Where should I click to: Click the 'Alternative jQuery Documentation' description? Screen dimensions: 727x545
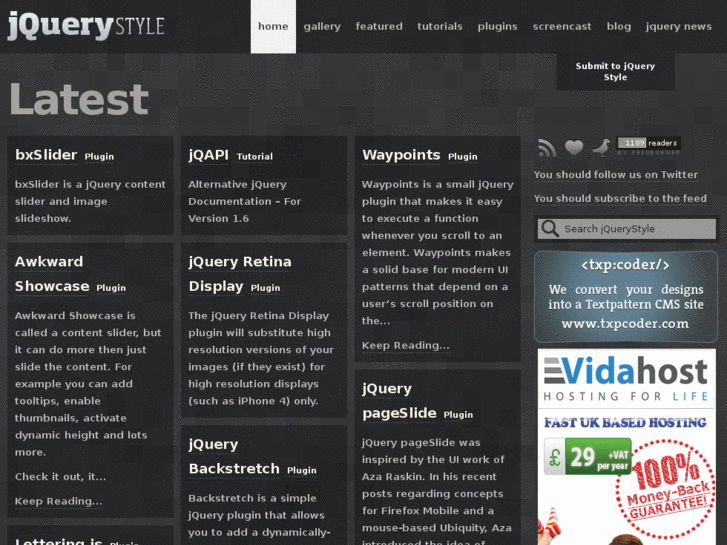(244, 201)
